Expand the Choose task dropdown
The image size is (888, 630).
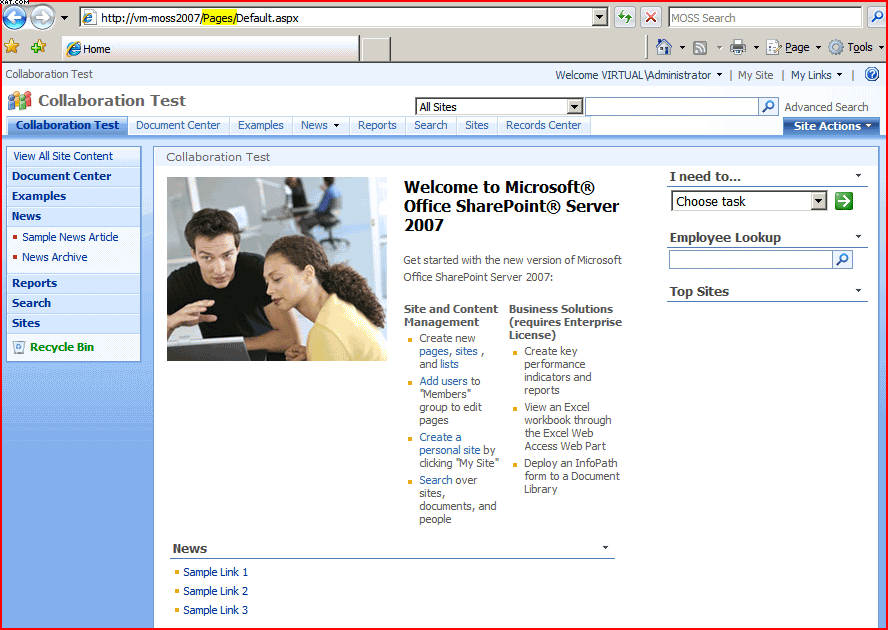point(818,201)
